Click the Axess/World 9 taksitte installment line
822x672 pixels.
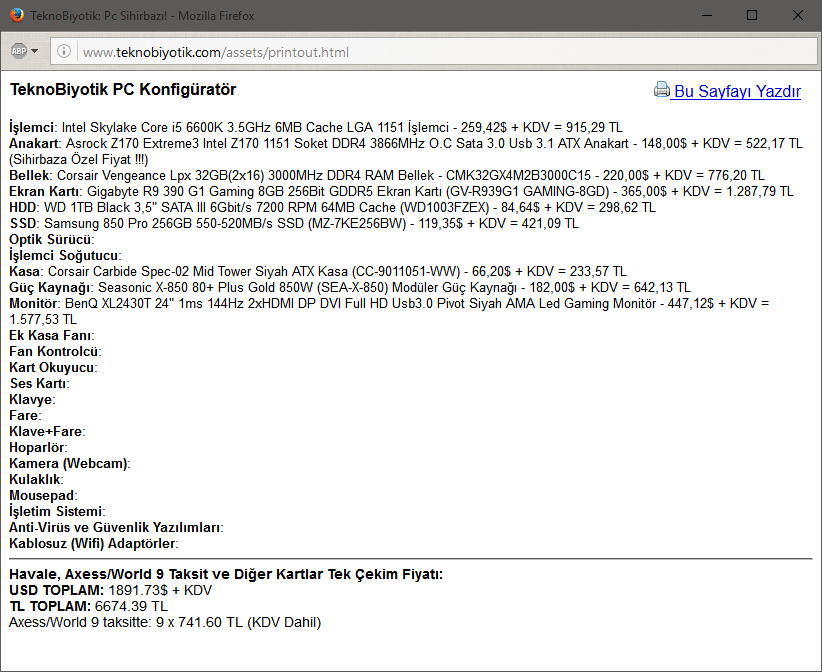click(165, 622)
